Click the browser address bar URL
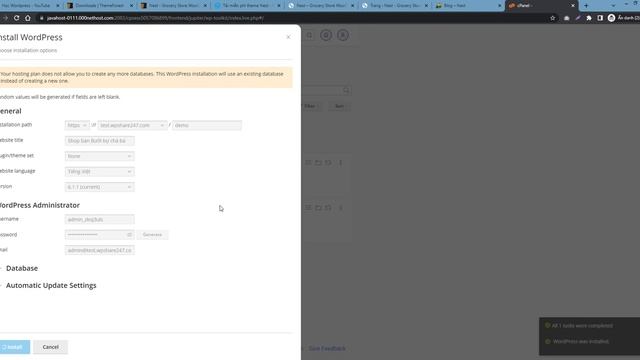Image resolution: width=640 pixels, height=360 pixels. (155, 18)
